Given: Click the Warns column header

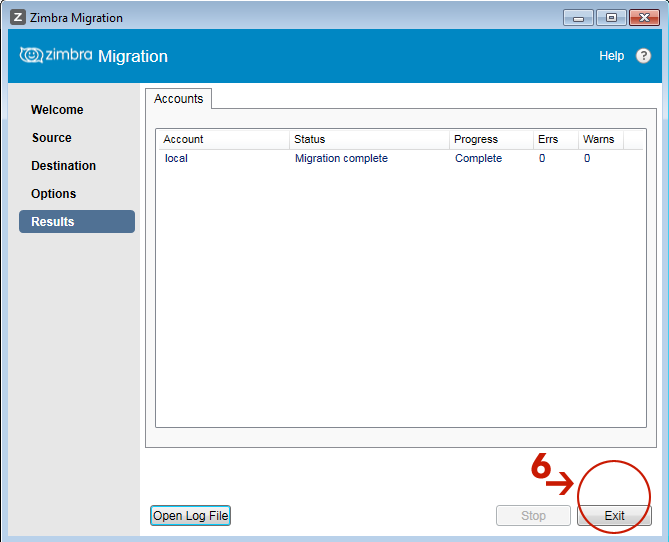Looking at the screenshot, I should (x=601, y=139).
